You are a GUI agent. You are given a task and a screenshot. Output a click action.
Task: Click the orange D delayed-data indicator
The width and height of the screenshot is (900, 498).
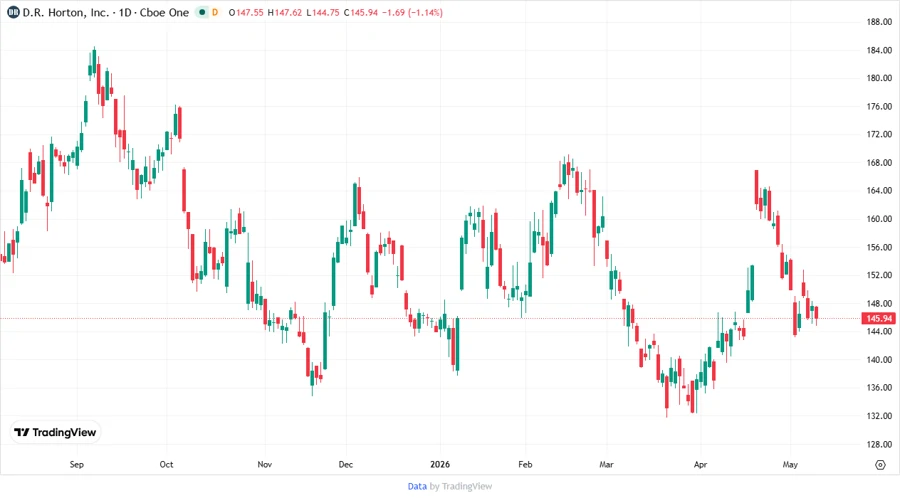[215, 12]
